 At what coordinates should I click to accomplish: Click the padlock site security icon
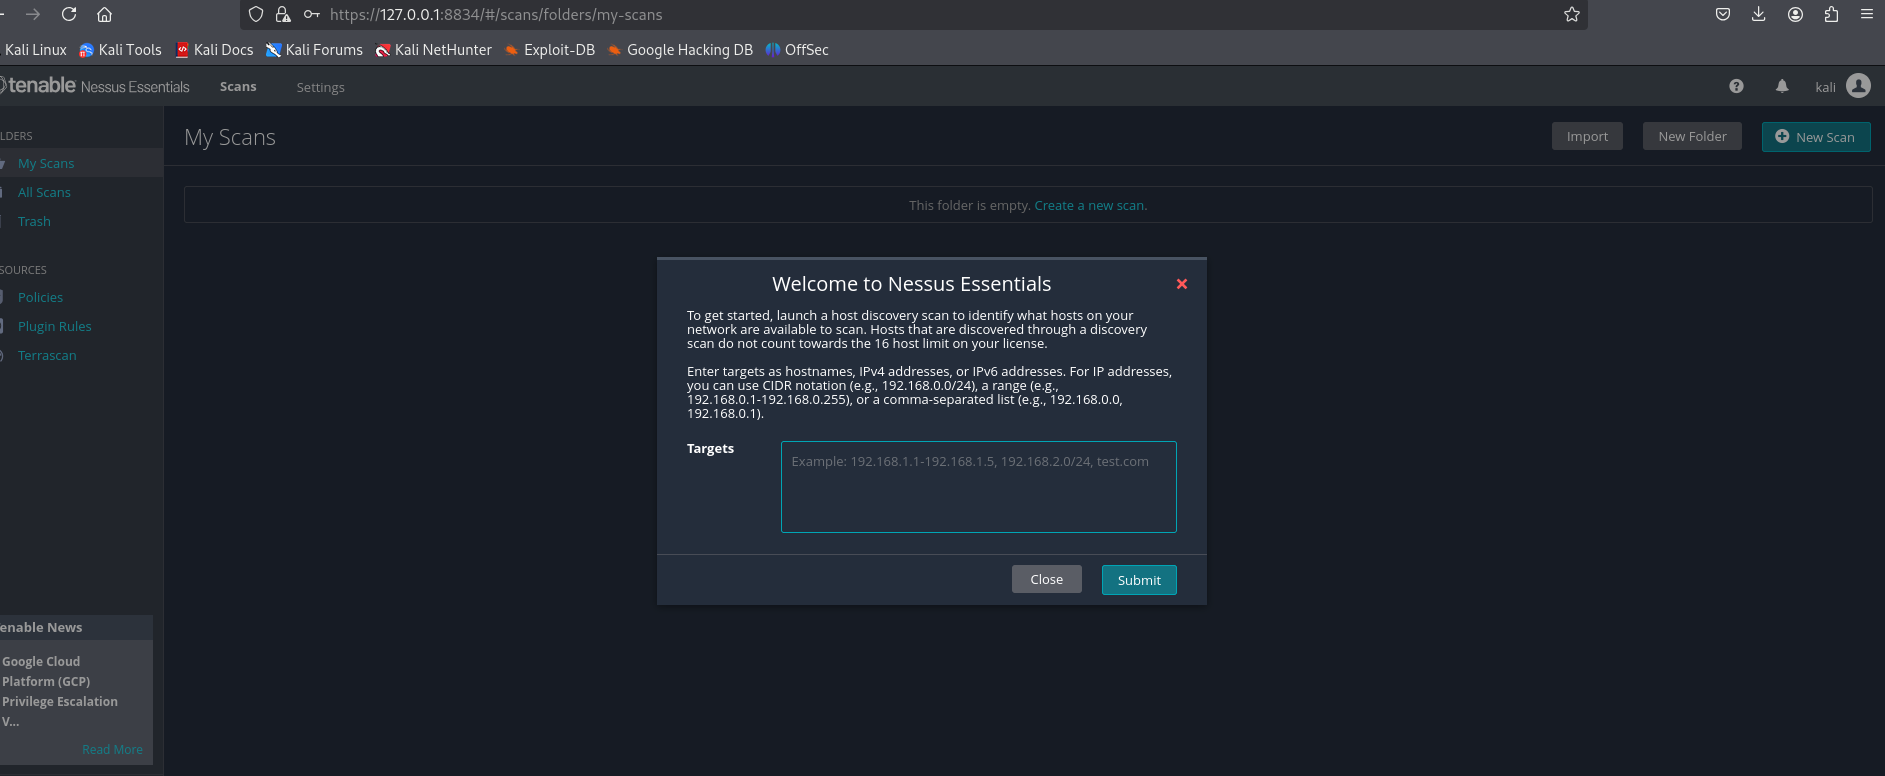pyautogui.click(x=283, y=14)
